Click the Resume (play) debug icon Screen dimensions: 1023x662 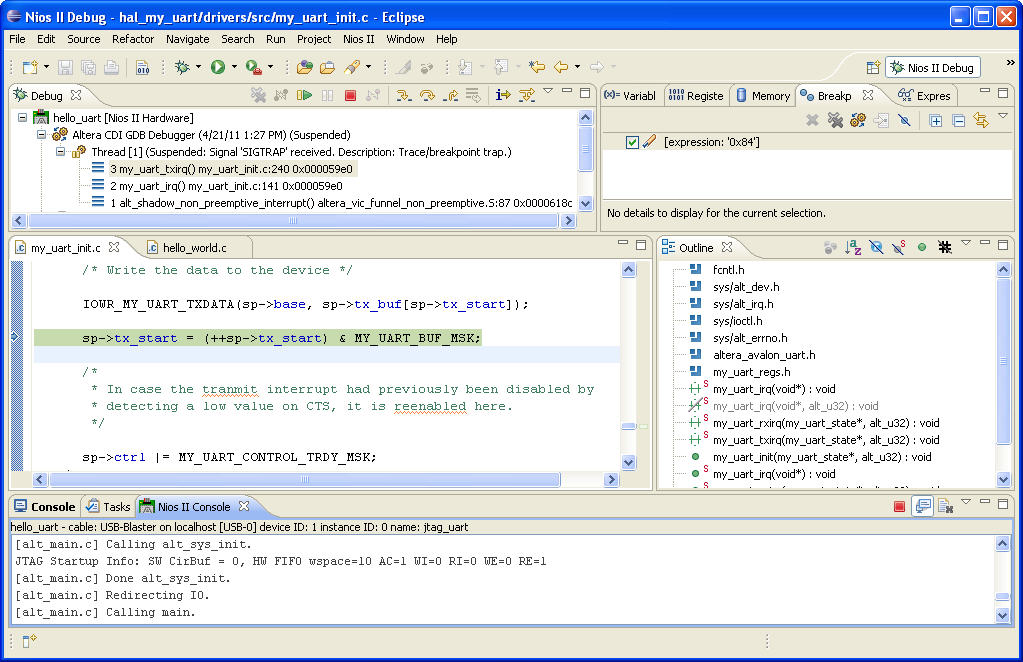[x=304, y=95]
